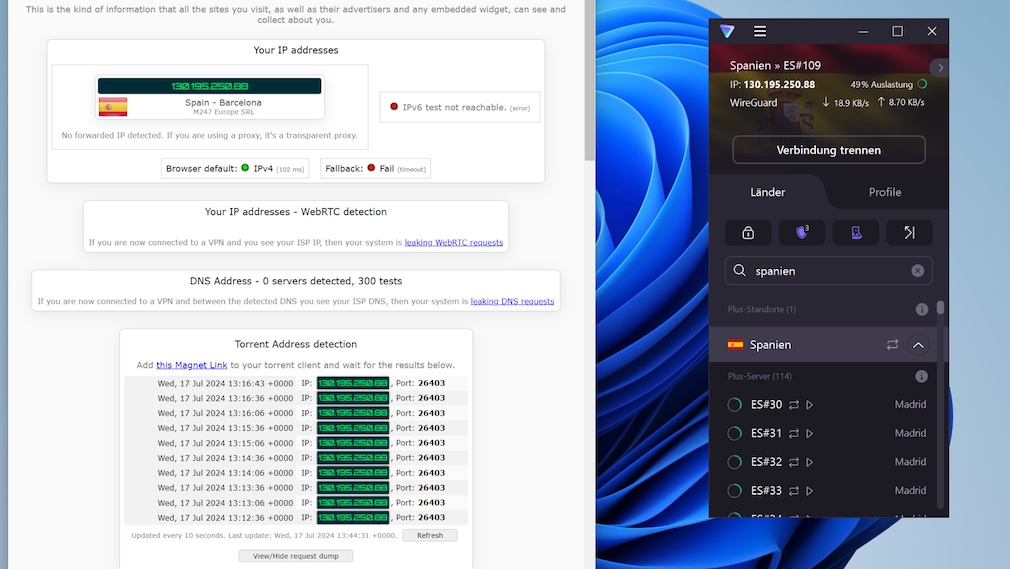This screenshot has height=569, width=1010.
Task: Click streaming play icon on ES#33
Action: (810, 491)
